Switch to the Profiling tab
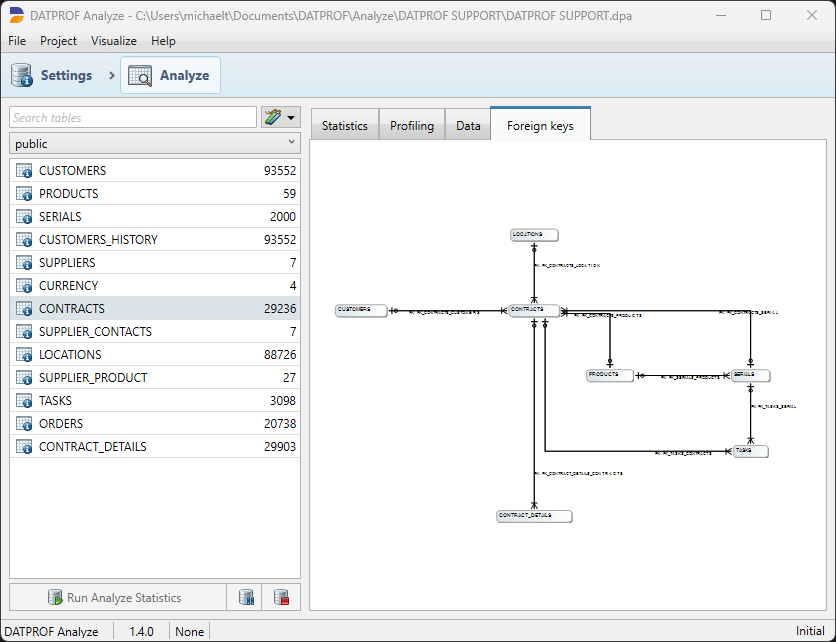This screenshot has width=836, height=642. click(411, 126)
